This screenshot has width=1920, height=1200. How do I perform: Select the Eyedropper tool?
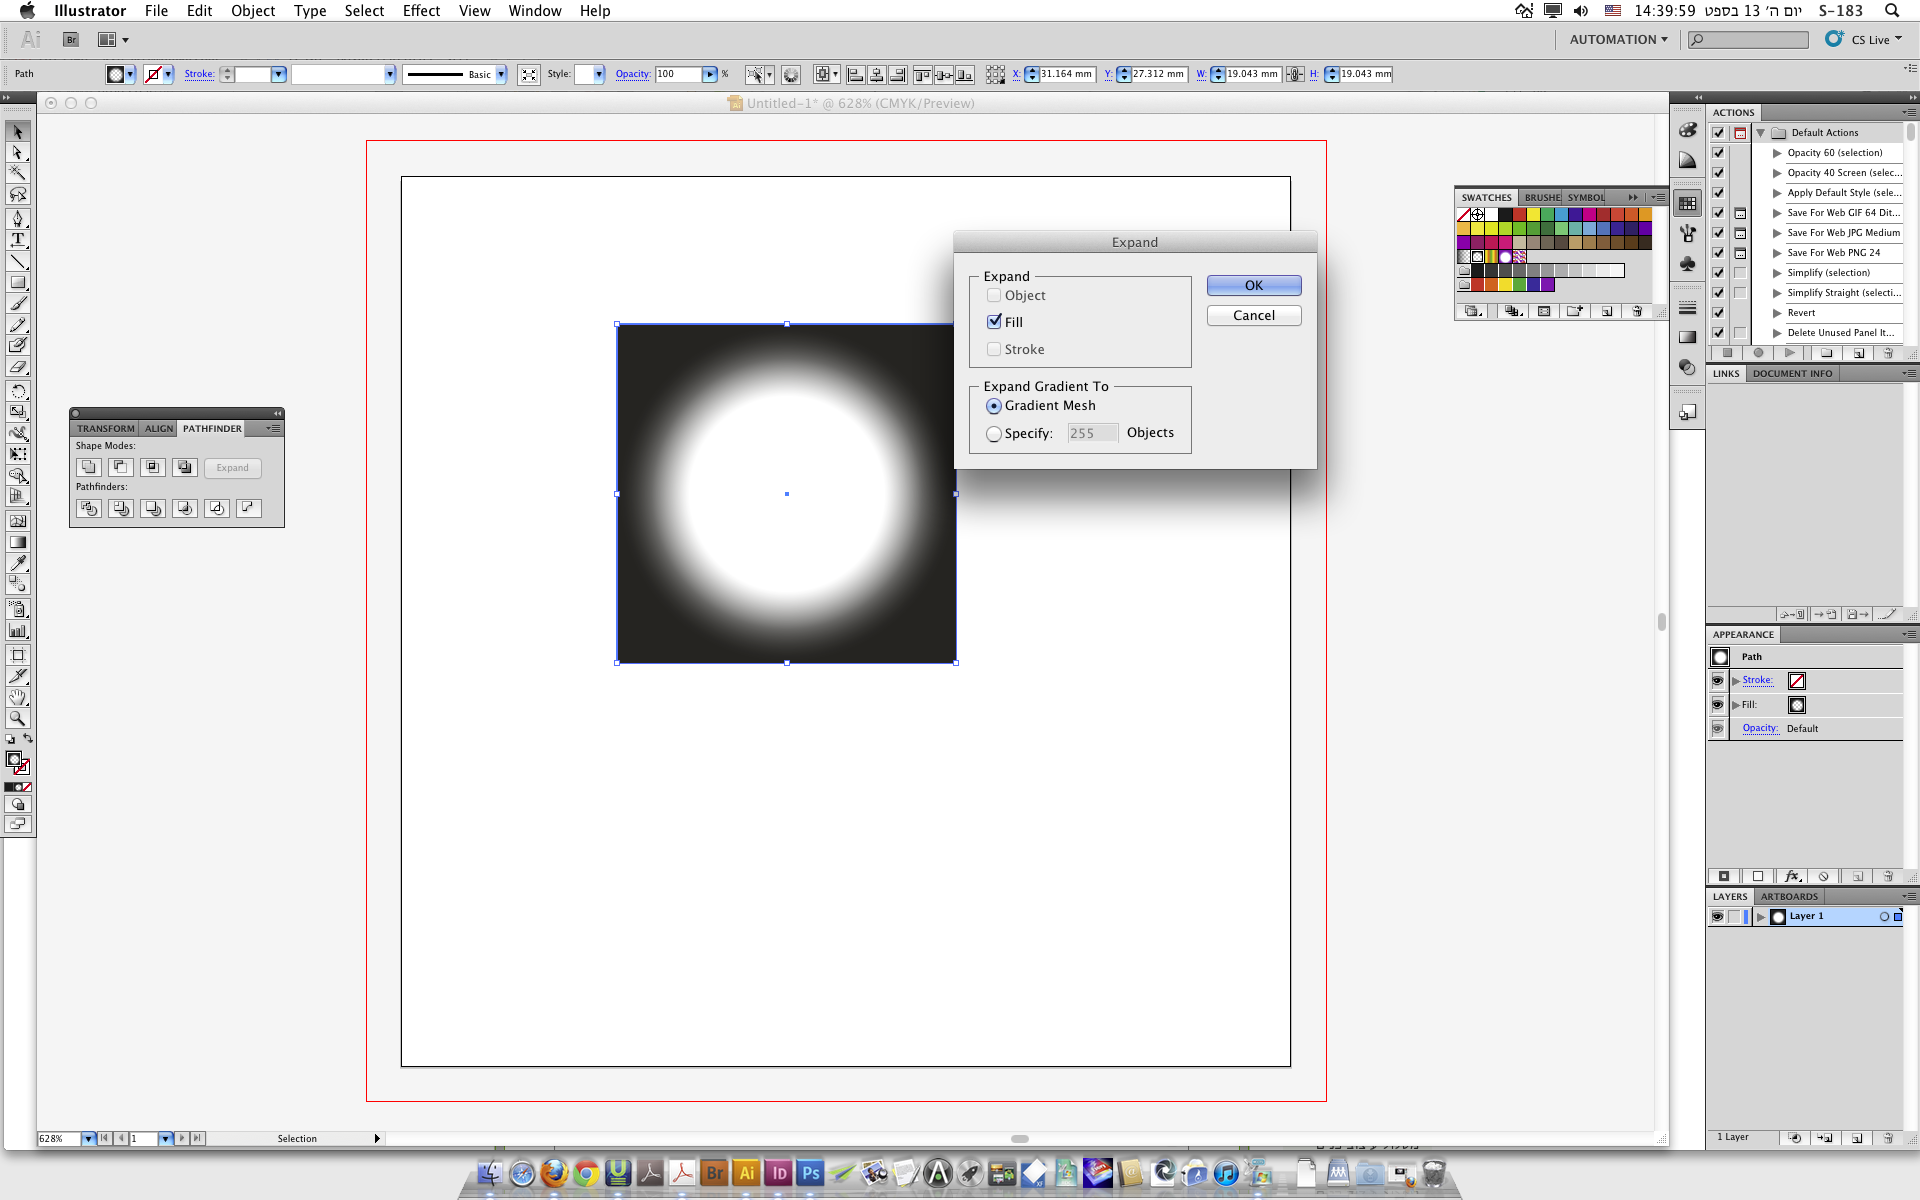click(17, 563)
